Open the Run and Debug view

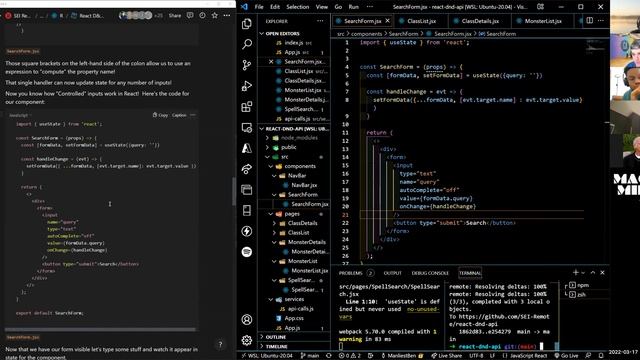pyautogui.click(x=247, y=86)
